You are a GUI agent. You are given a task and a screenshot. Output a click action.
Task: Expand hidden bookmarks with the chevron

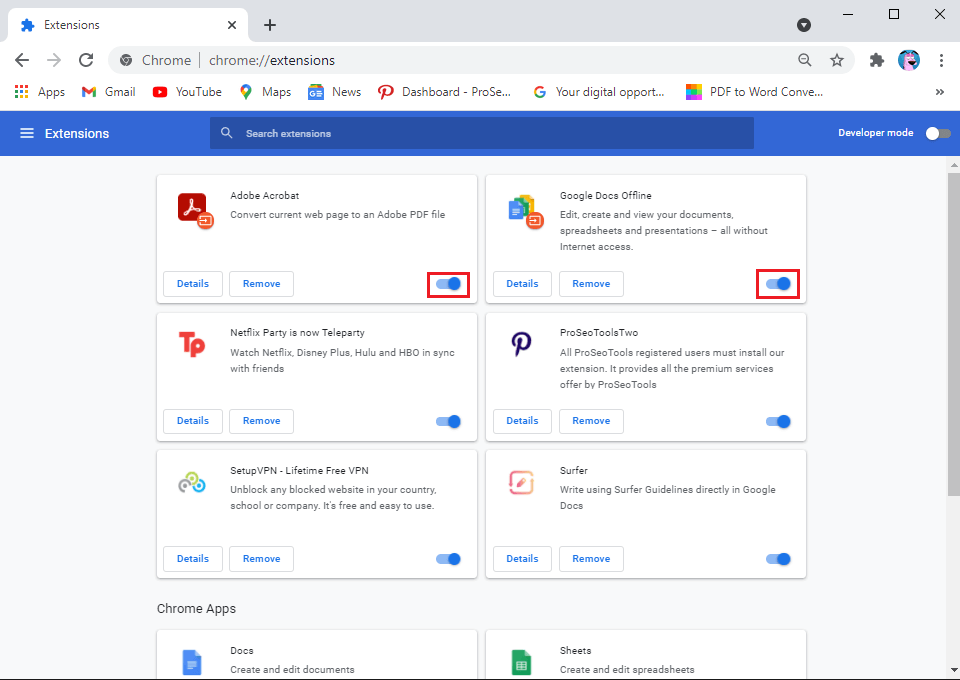pyautogui.click(x=939, y=92)
